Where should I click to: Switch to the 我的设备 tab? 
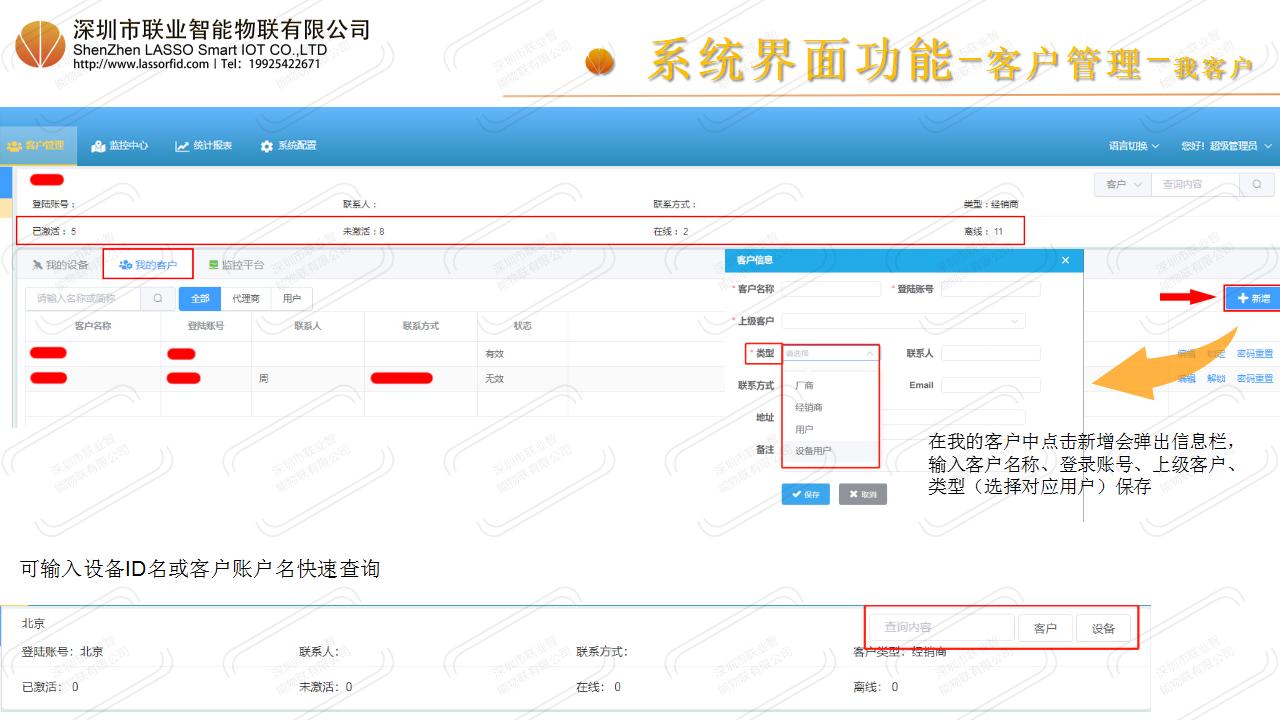click(x=60, y=265)
